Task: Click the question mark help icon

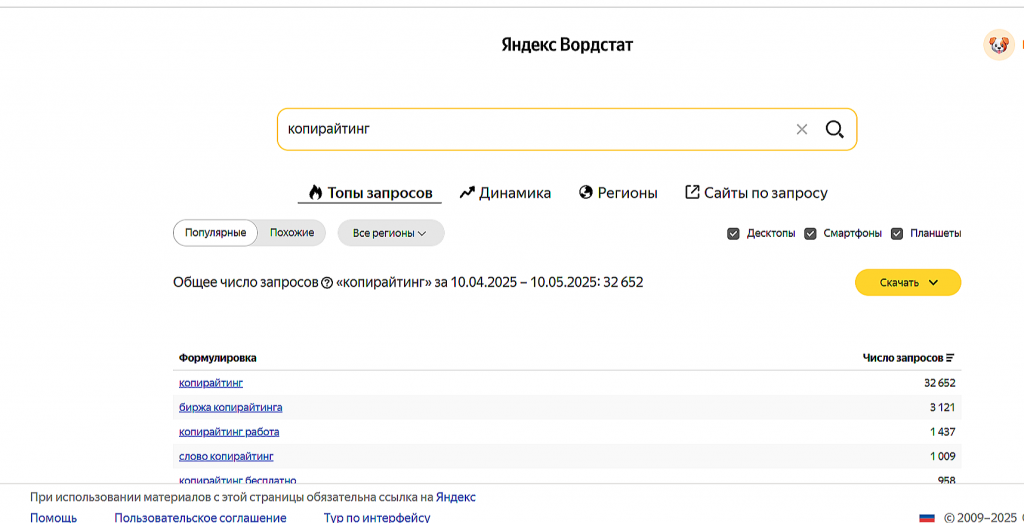Action: 327,283
